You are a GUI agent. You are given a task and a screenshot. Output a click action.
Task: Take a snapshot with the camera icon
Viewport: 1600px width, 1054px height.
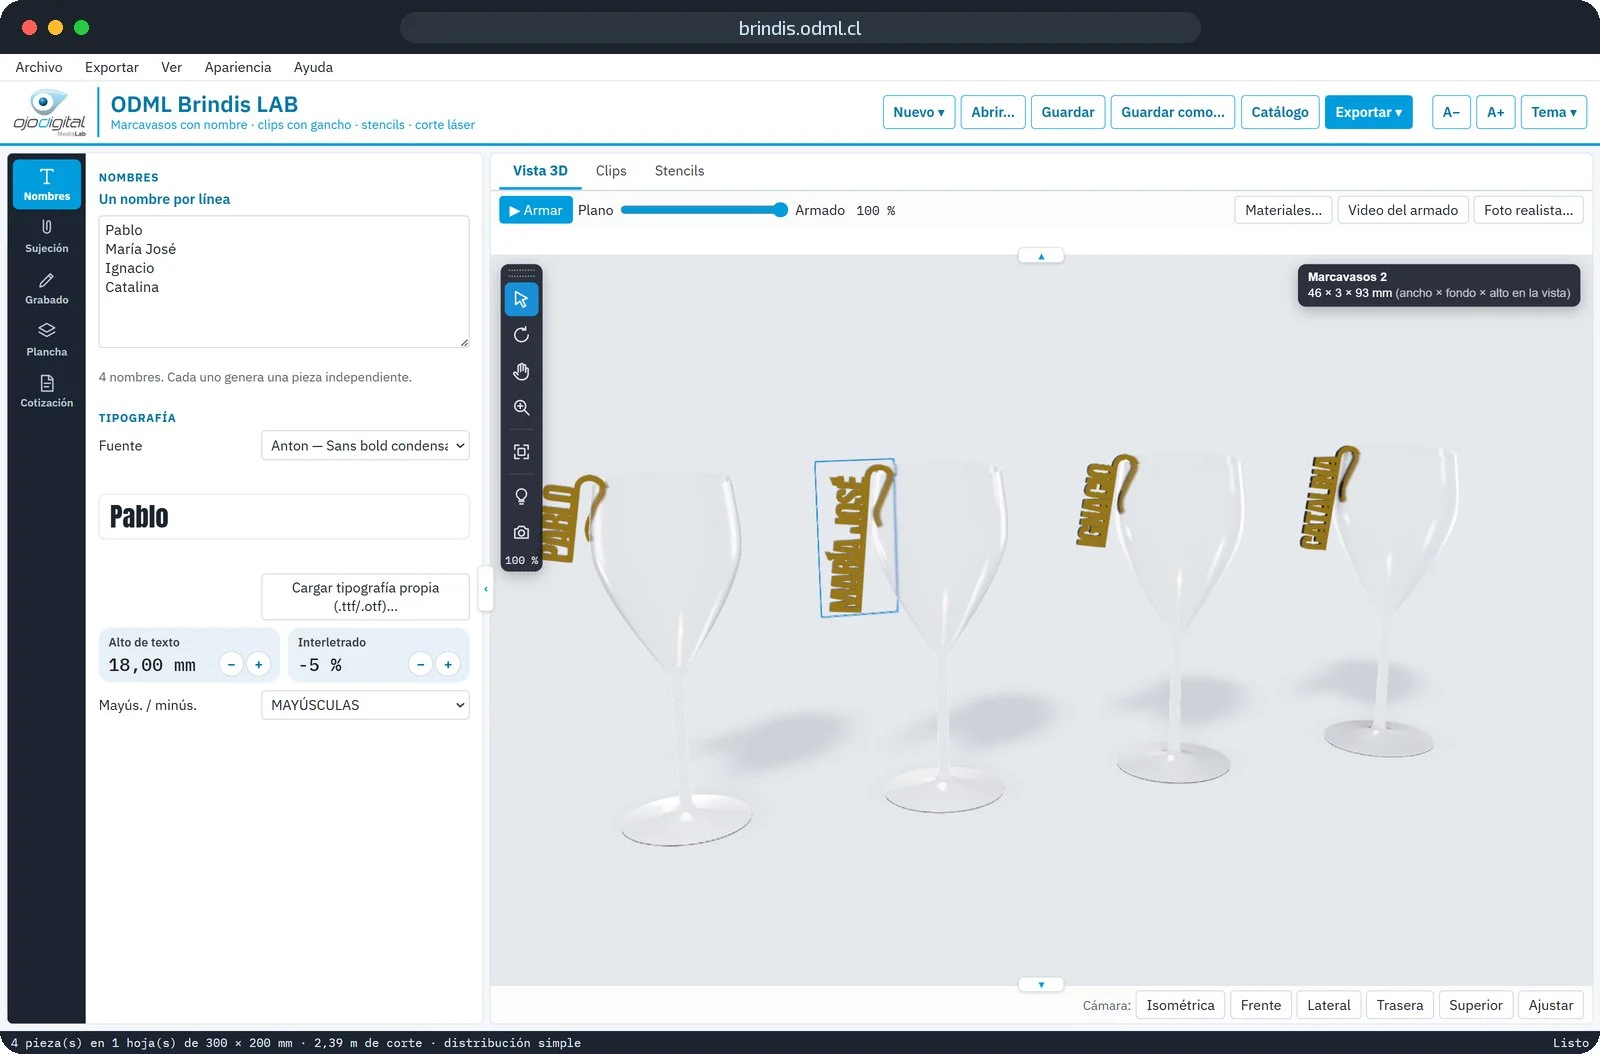(x=521, y=532)
